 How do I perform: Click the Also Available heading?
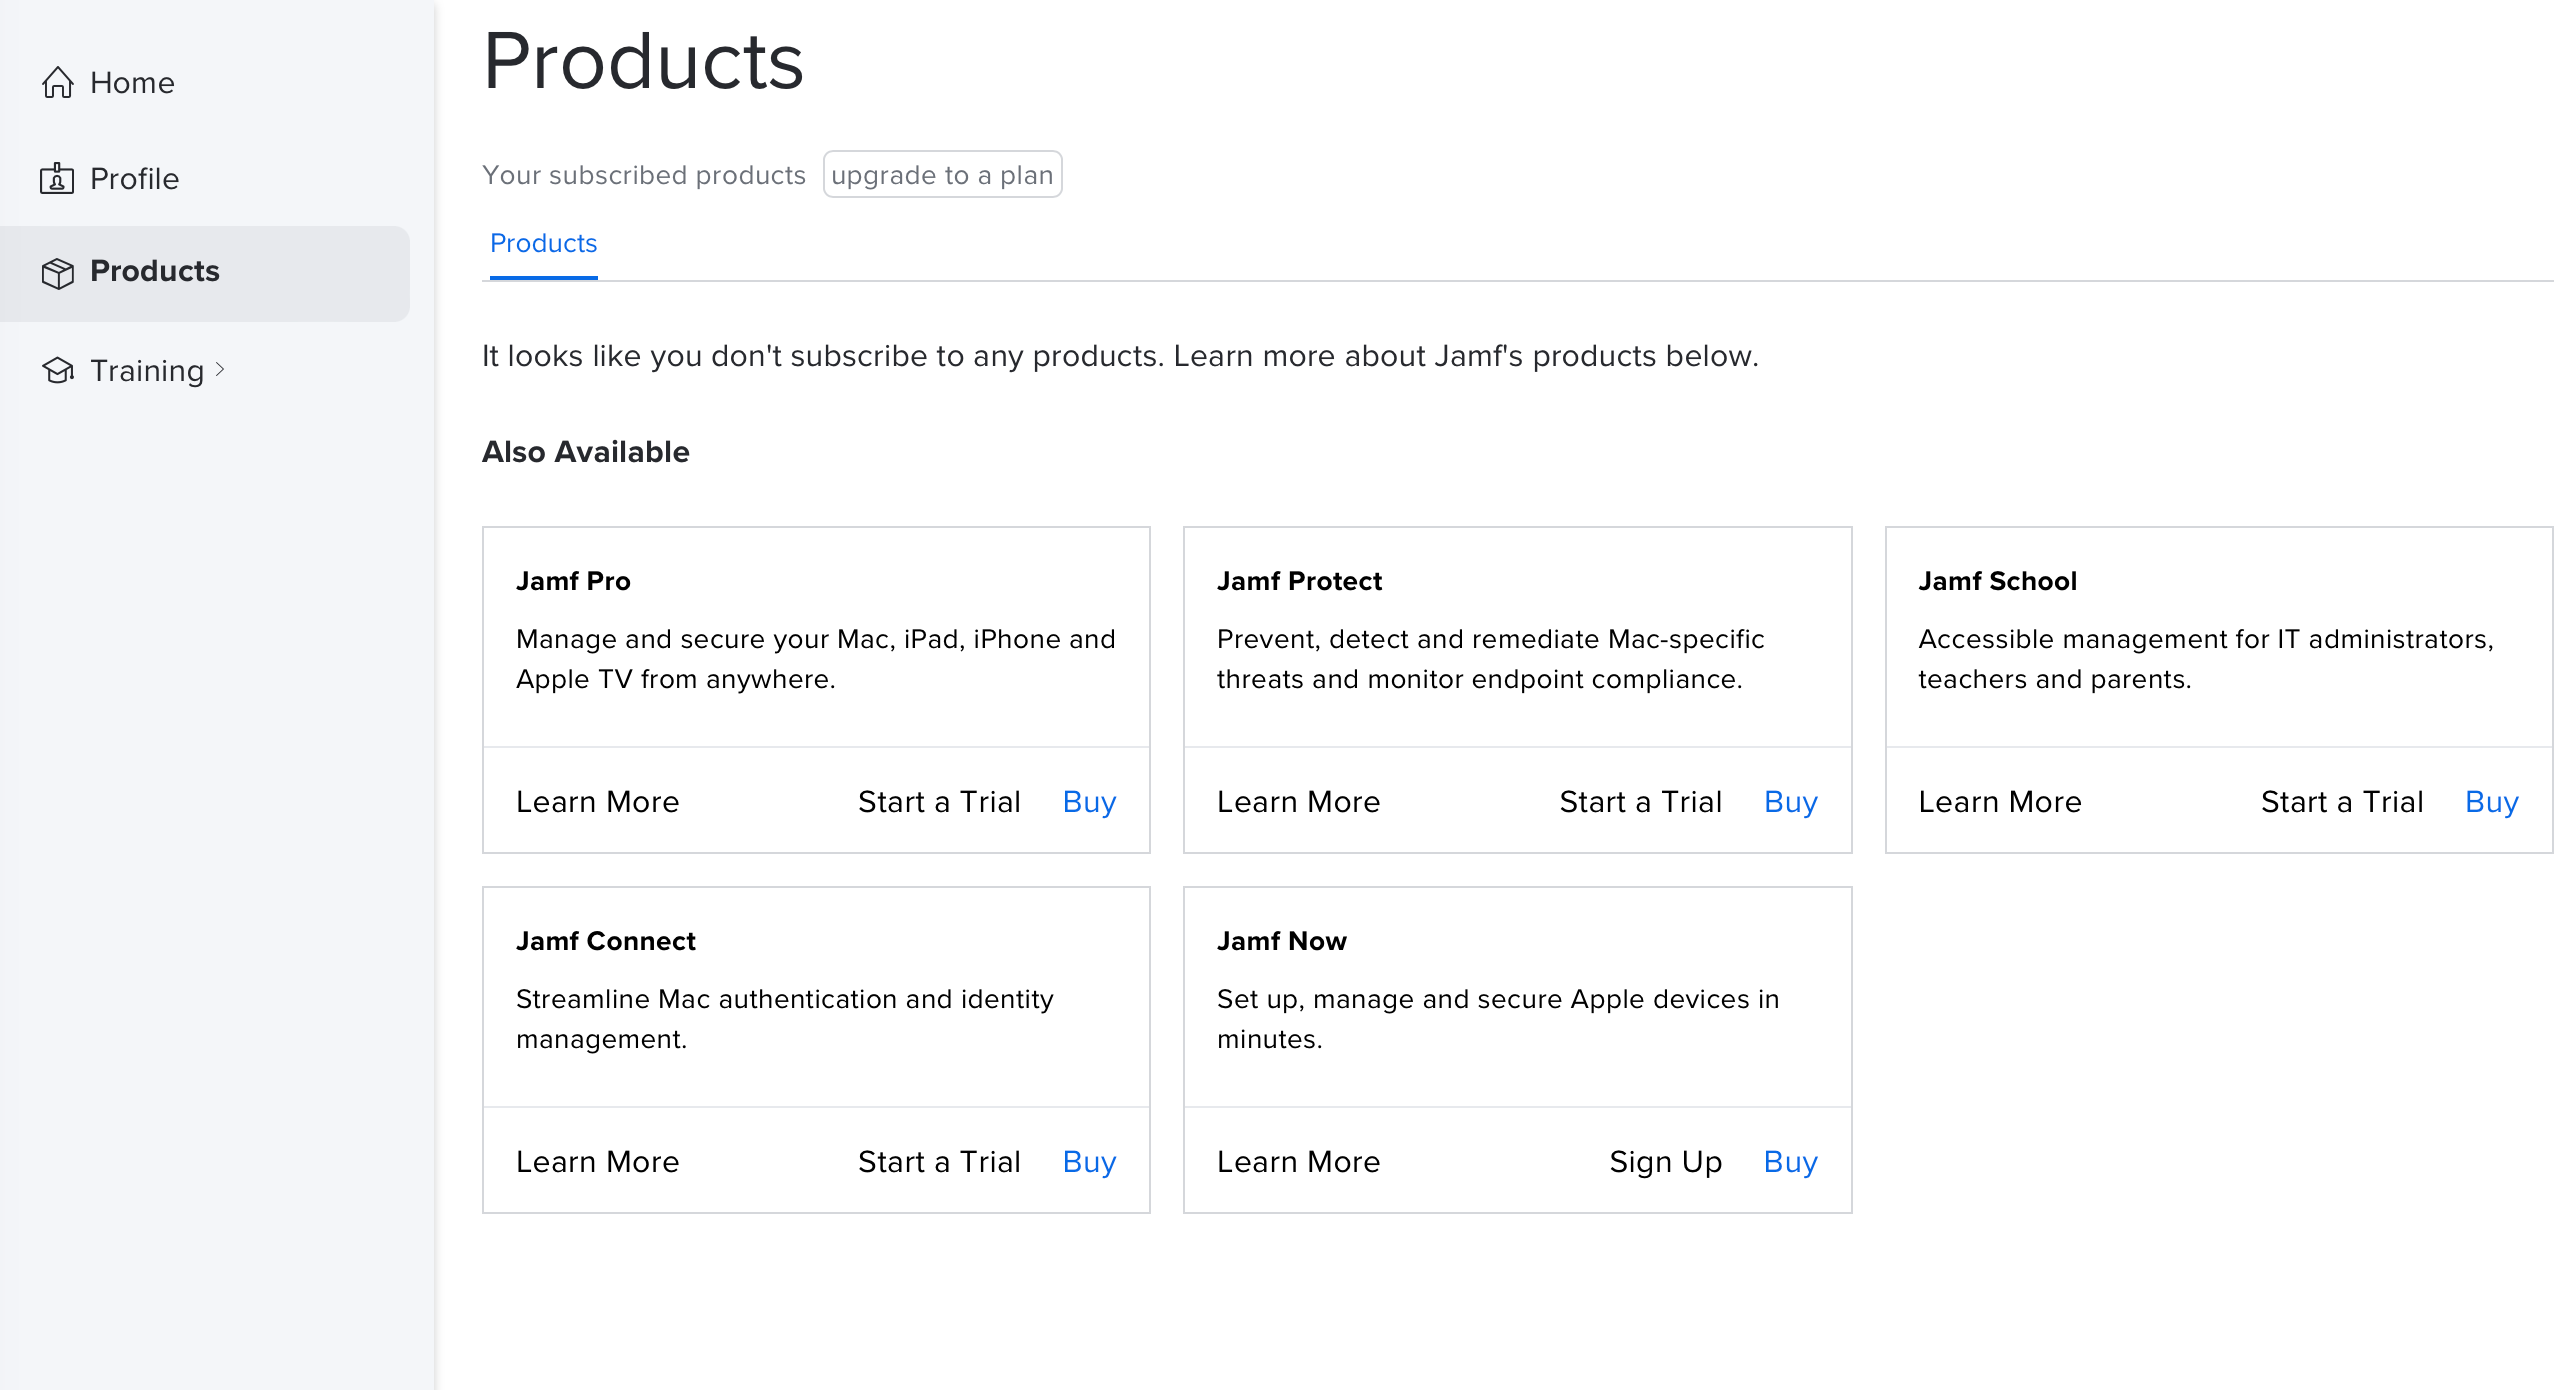click(586, 452)
